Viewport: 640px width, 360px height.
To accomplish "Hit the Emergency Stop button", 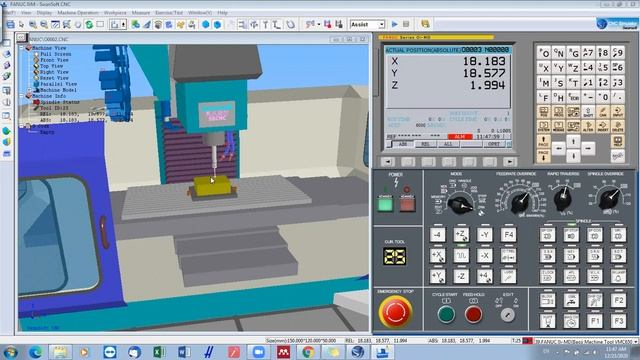I will pos(395,312).
